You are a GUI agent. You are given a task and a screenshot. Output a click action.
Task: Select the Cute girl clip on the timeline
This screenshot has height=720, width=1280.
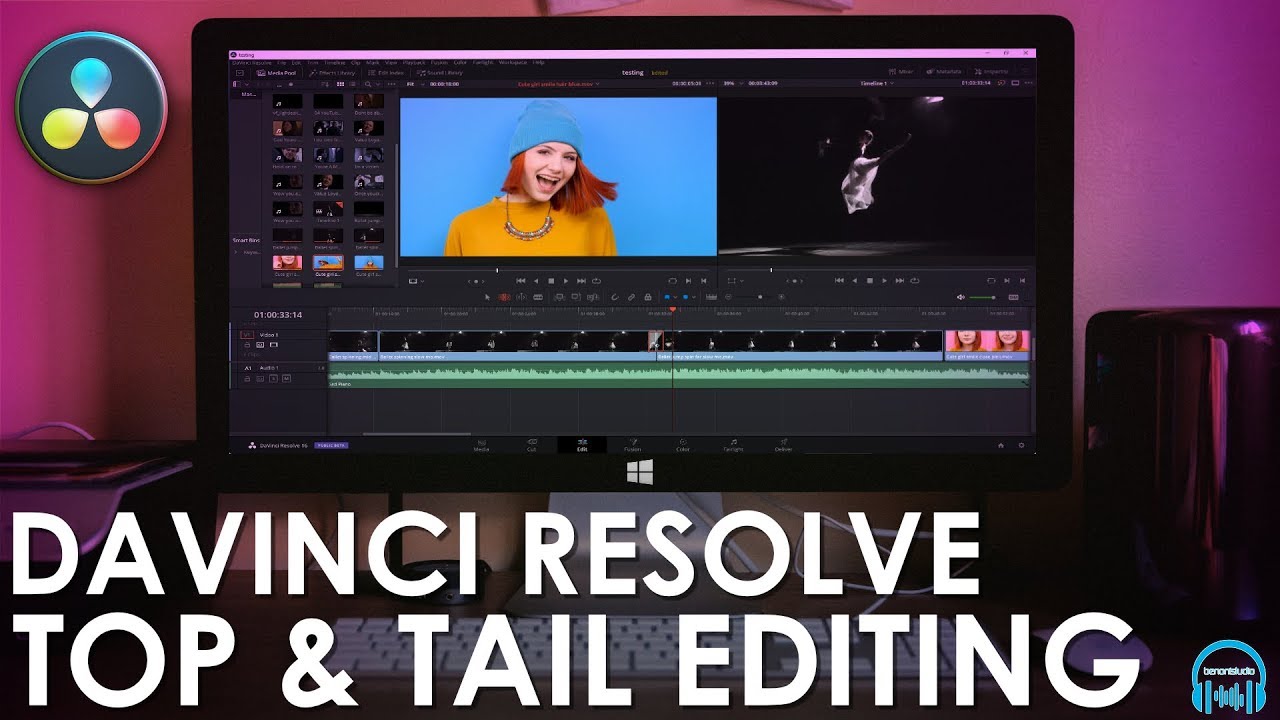(x=987, y=345)
